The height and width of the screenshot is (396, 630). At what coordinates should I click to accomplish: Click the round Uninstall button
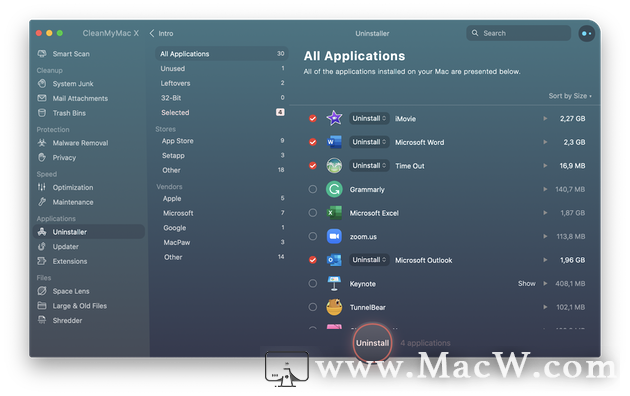click(x=372, y=343)
